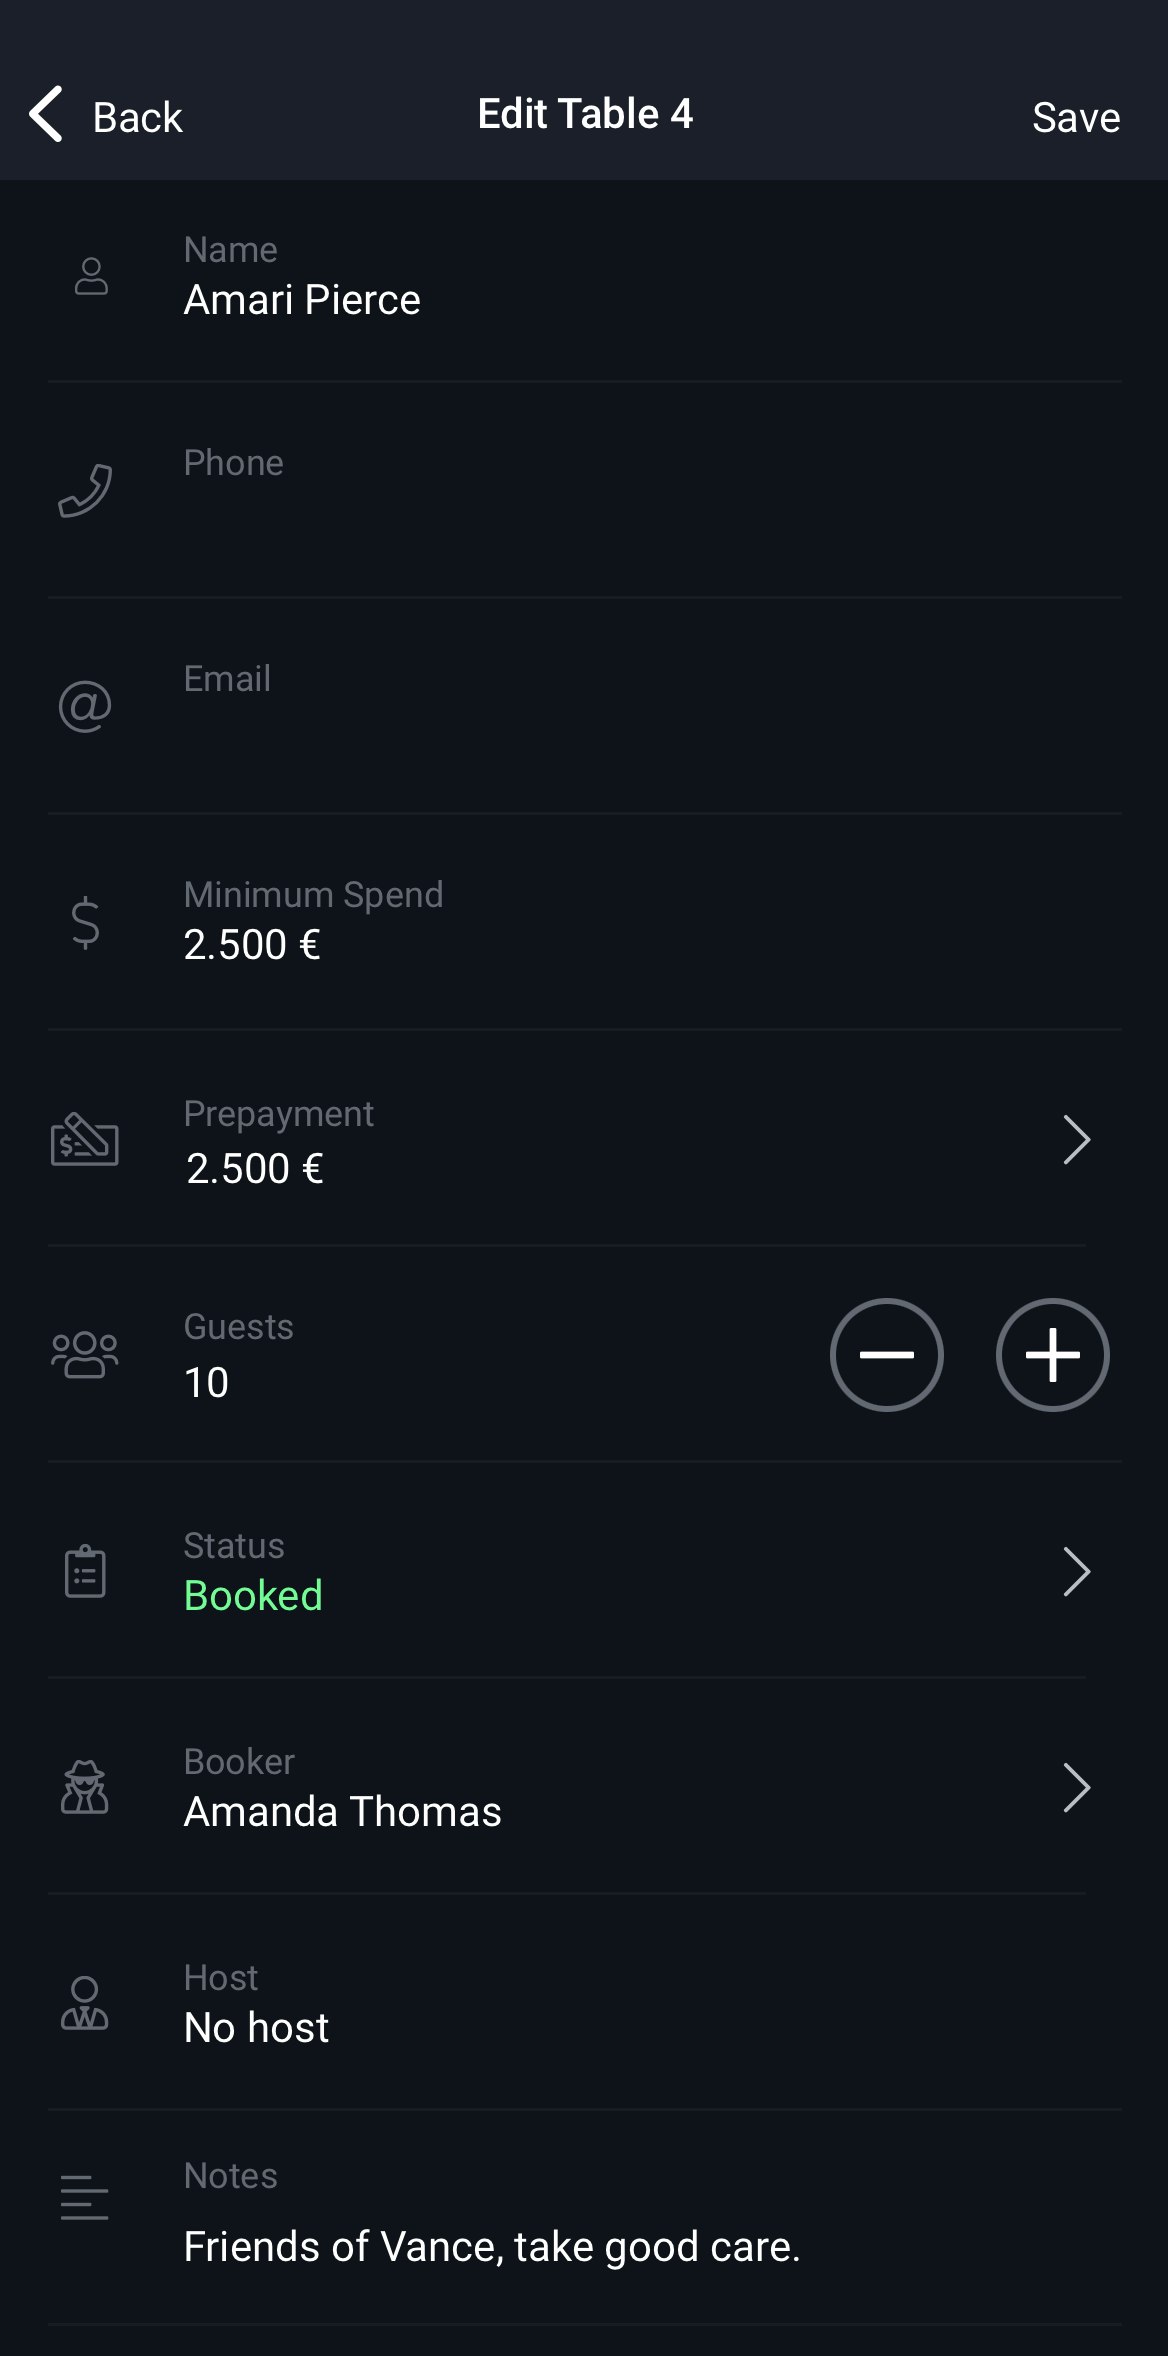This screenshot has width=1168, height=2356.
Task: Edit the notes text about Vance
Action: pyautogui.click(x=491, y=2247)
